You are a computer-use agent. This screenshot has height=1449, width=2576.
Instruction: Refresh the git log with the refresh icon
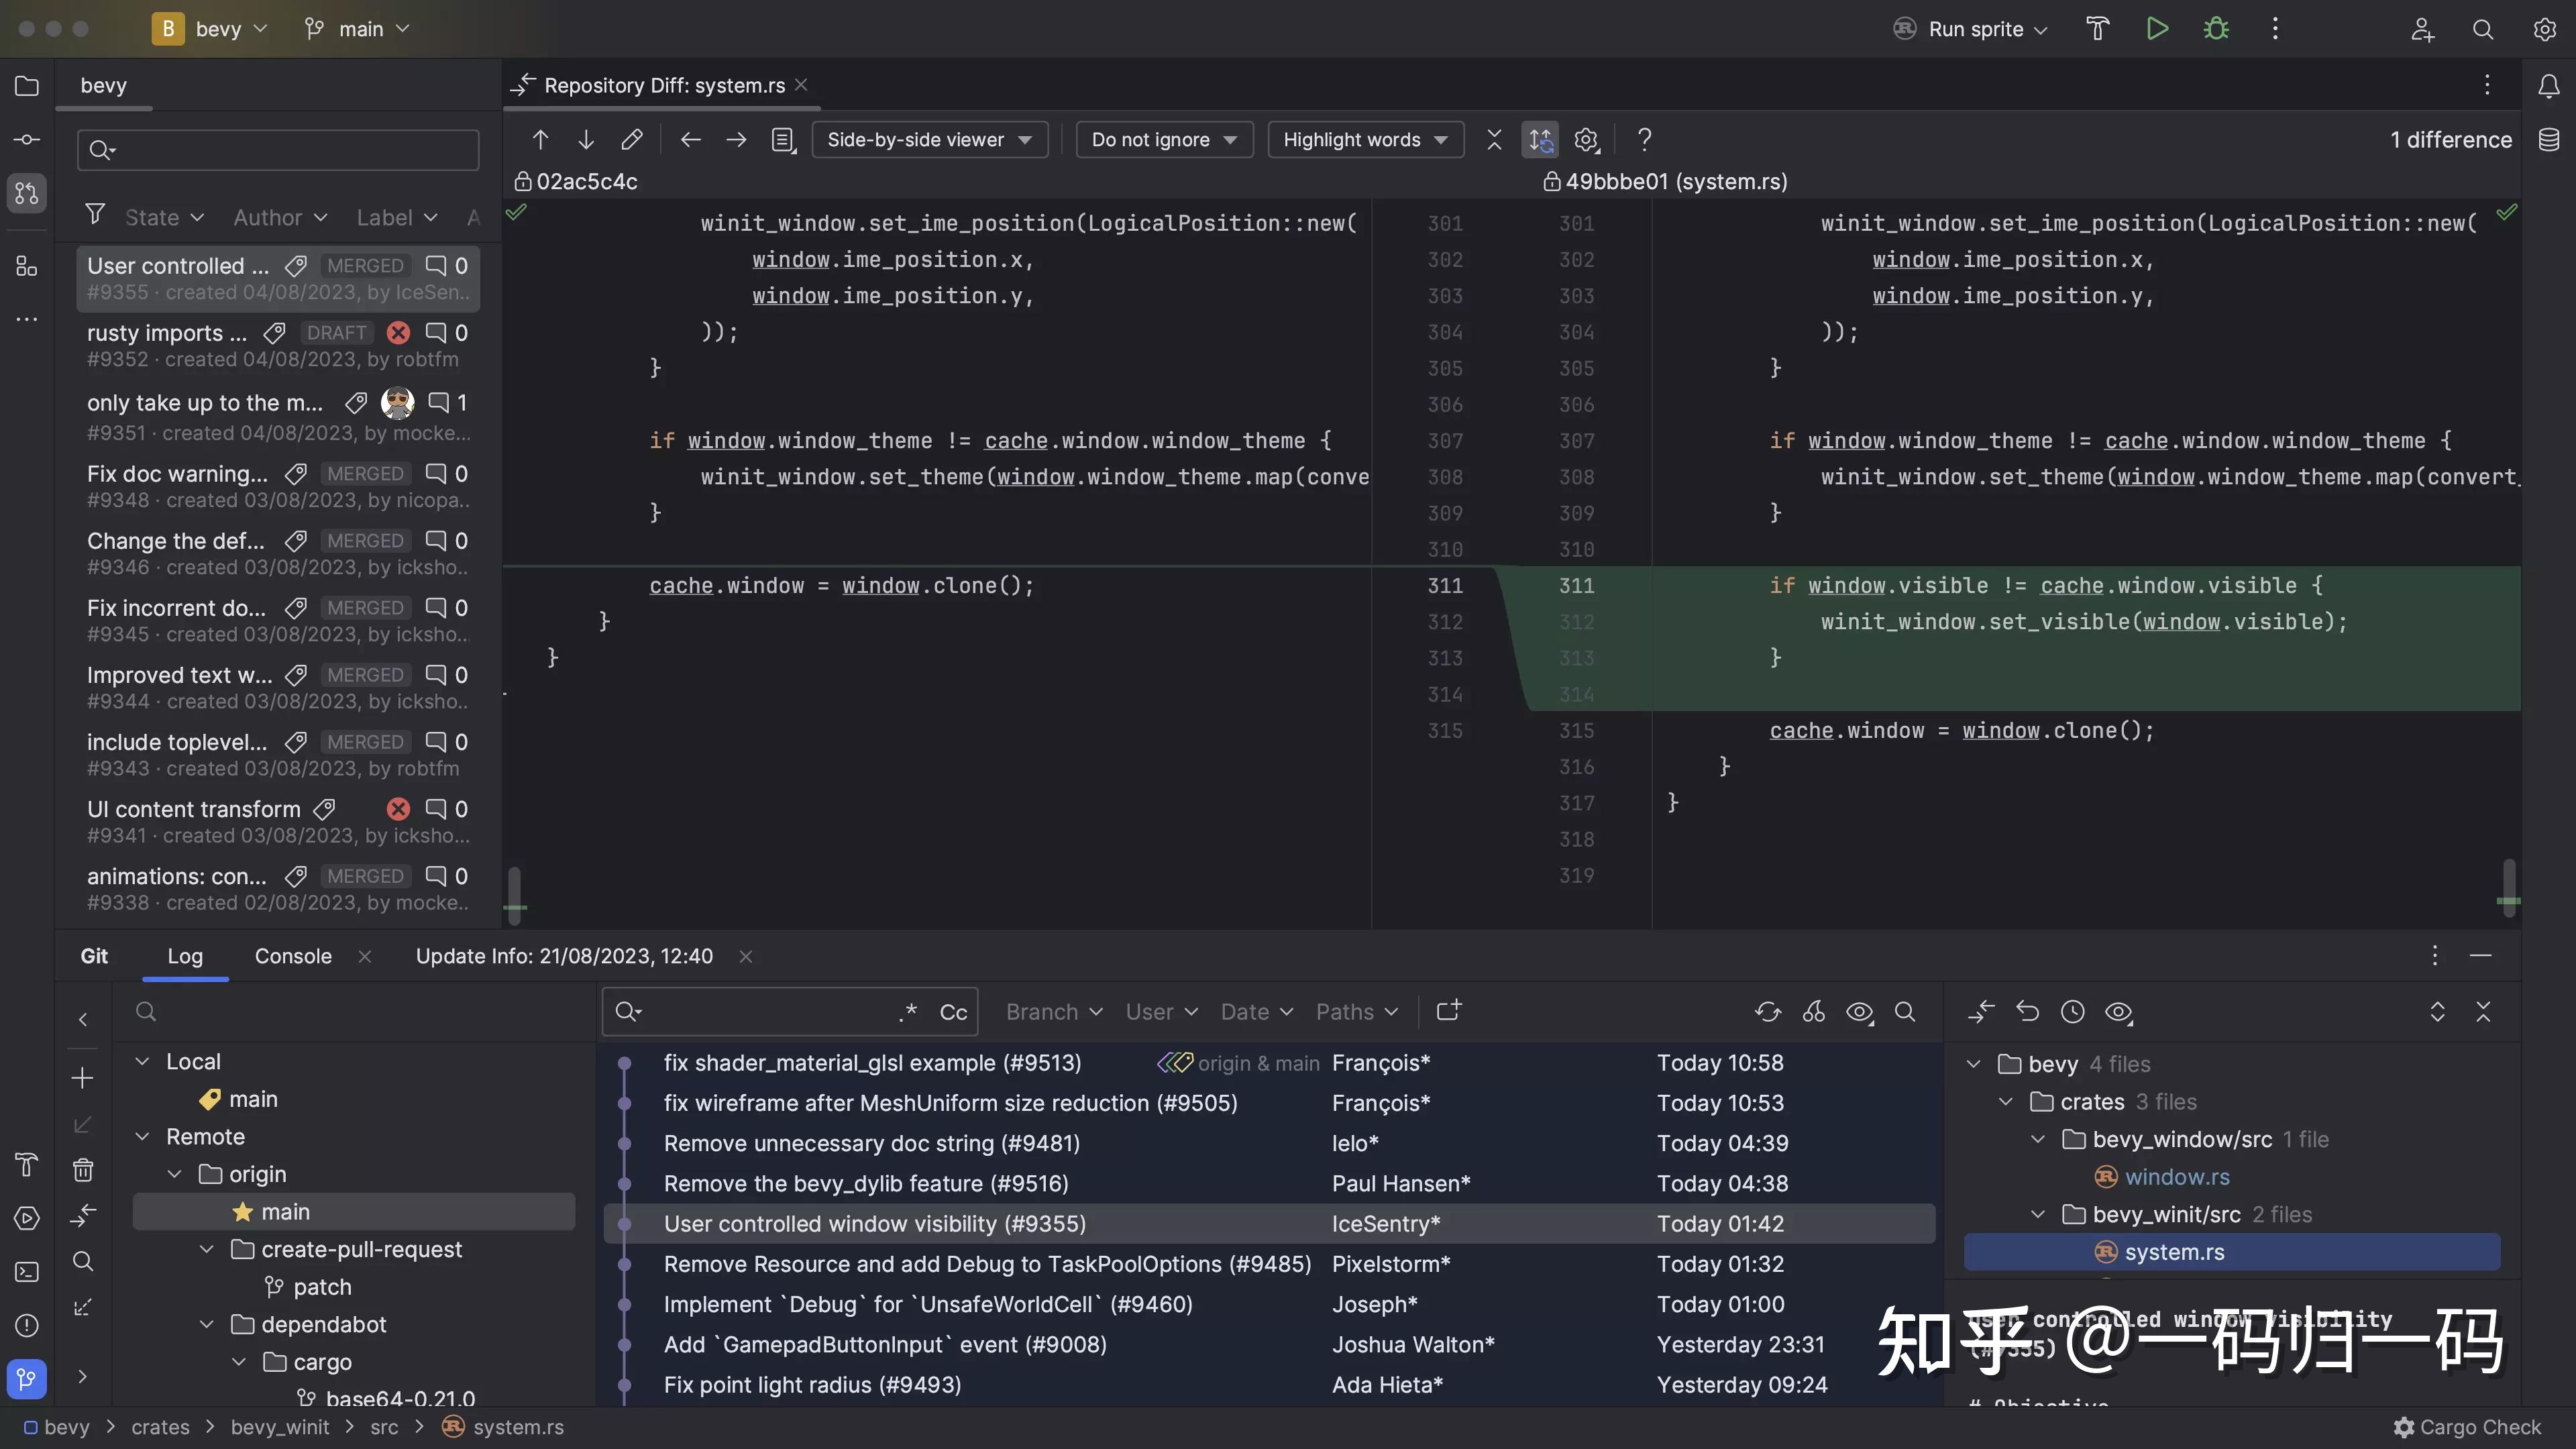[x=1768, y=1012]
